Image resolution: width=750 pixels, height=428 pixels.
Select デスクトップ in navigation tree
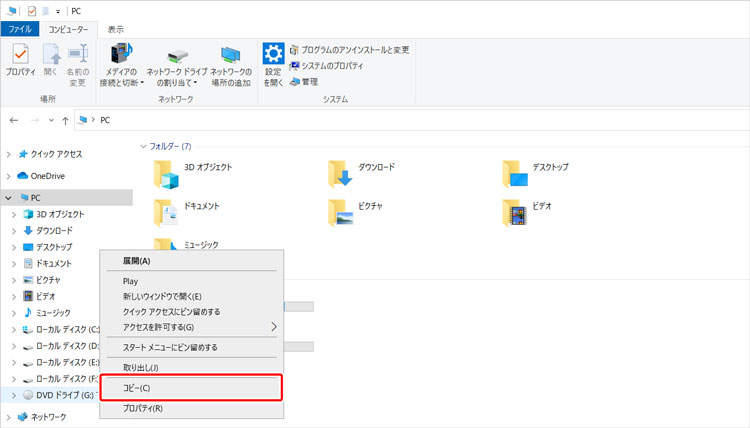click(x=48, y=247)
